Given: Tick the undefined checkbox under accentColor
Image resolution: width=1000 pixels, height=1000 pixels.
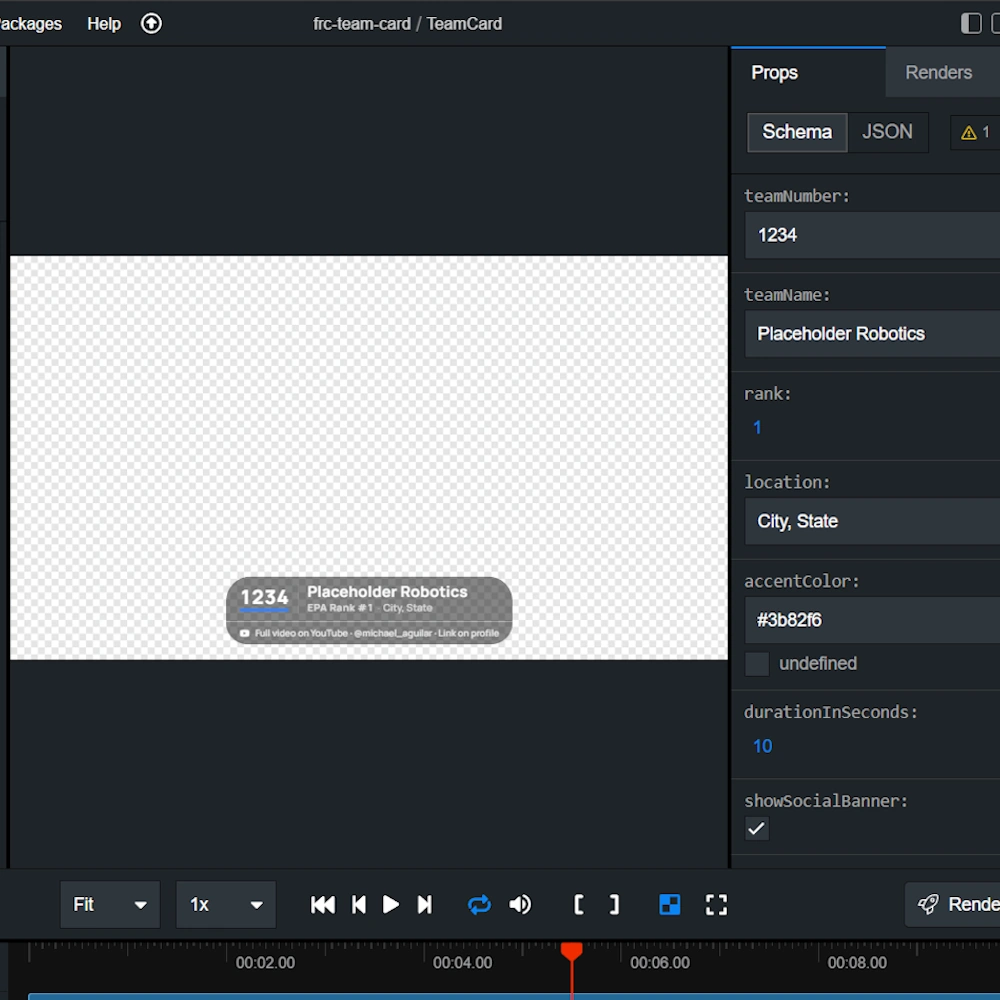Looking at the screenshot, I should click(x=757, y=664).
